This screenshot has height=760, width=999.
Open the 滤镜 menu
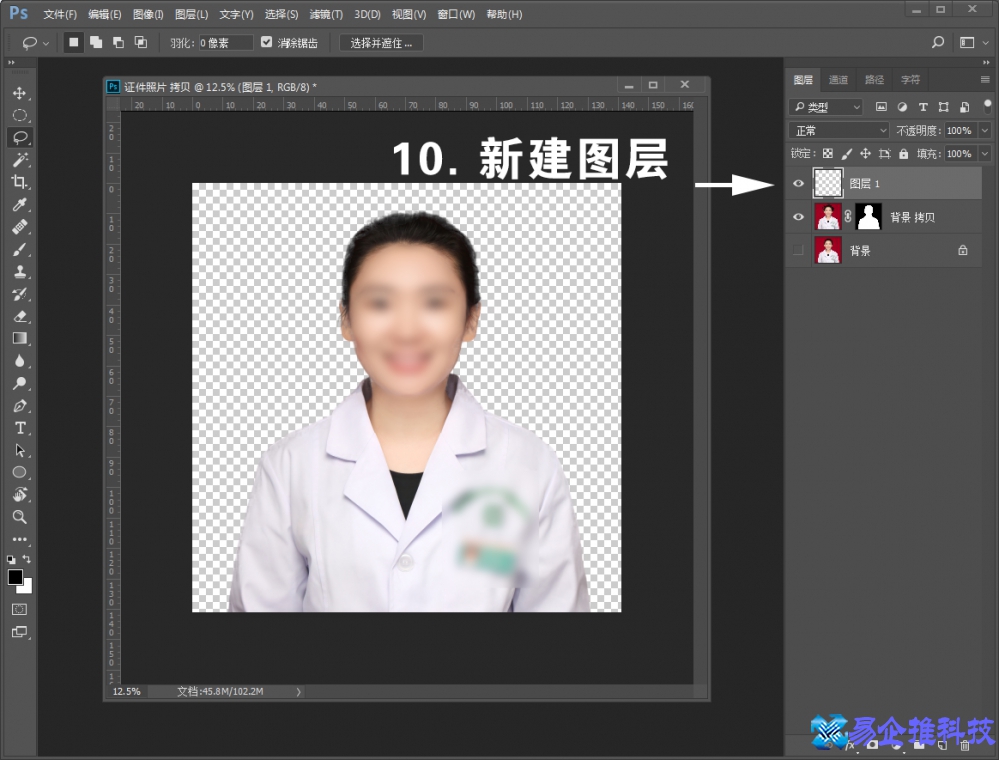(325, 14)
